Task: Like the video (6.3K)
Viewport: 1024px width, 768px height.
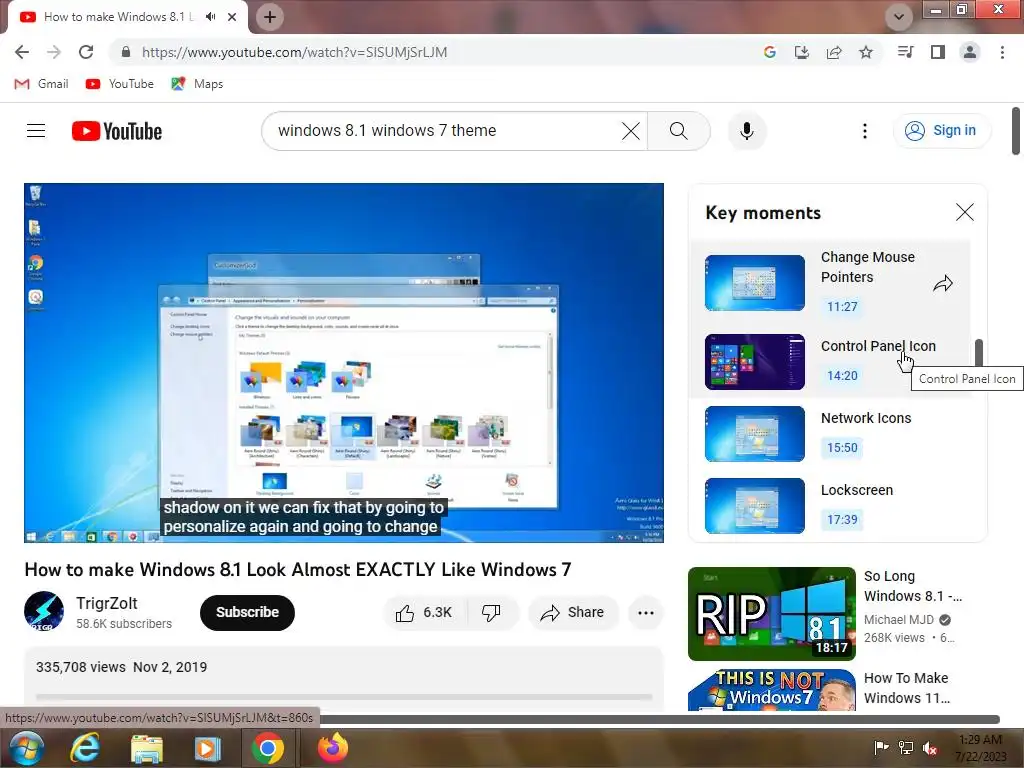Action: pos(425,613)
